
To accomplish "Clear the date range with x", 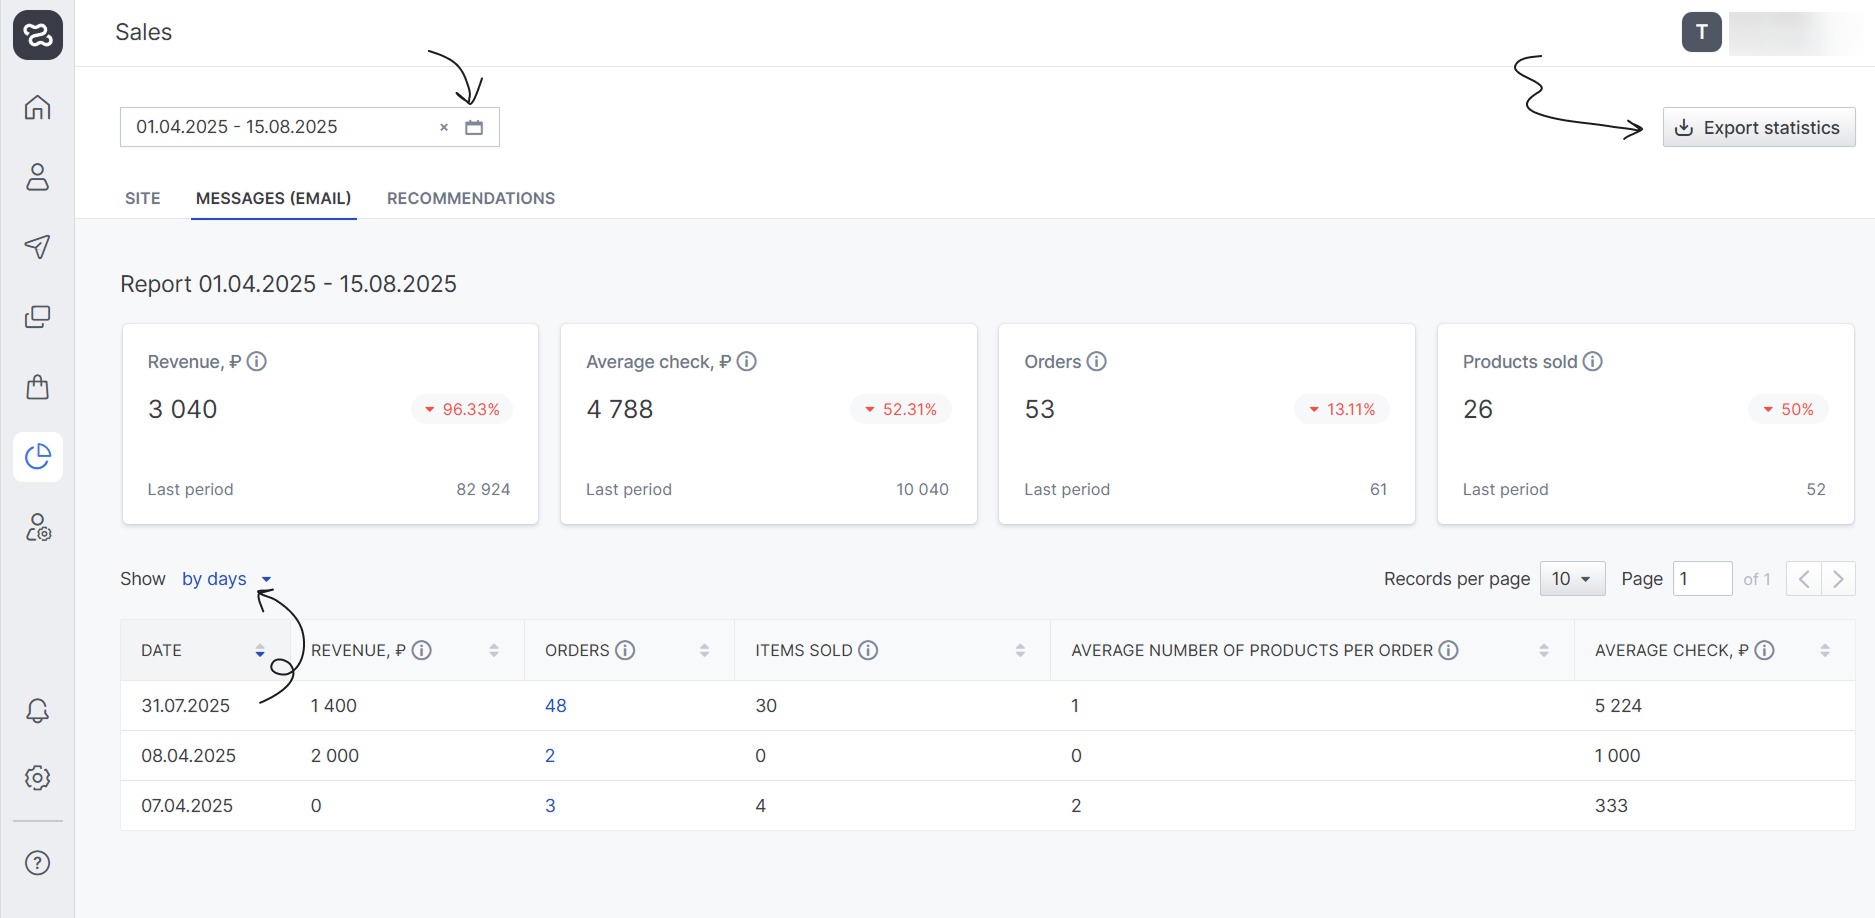I will [444, 127].
